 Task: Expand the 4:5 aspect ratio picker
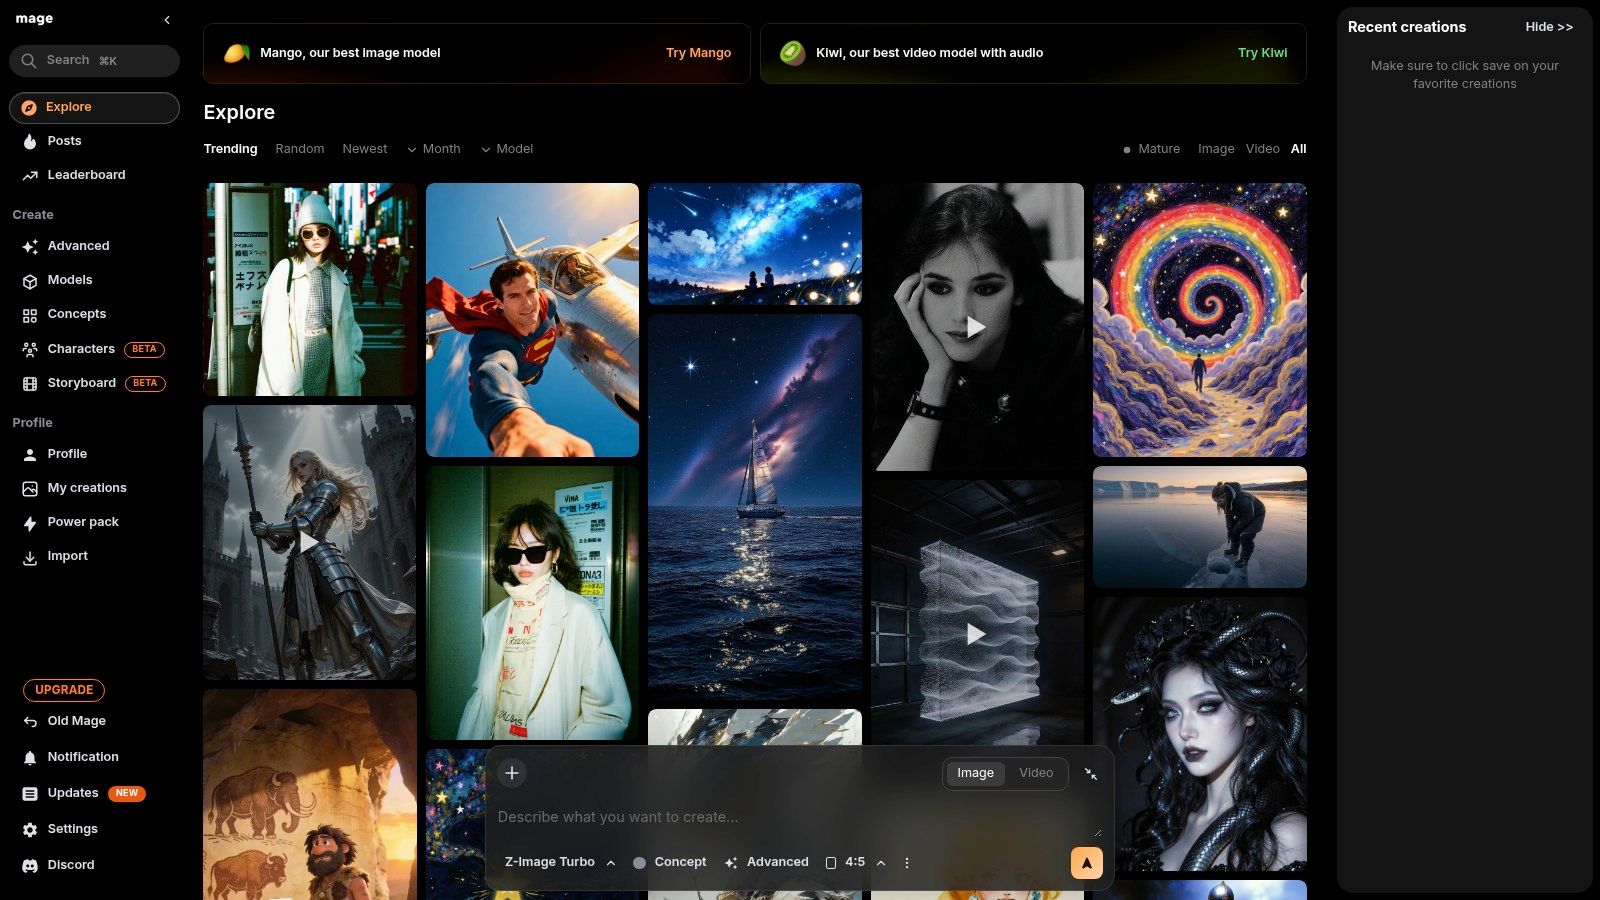pos(854,862)
